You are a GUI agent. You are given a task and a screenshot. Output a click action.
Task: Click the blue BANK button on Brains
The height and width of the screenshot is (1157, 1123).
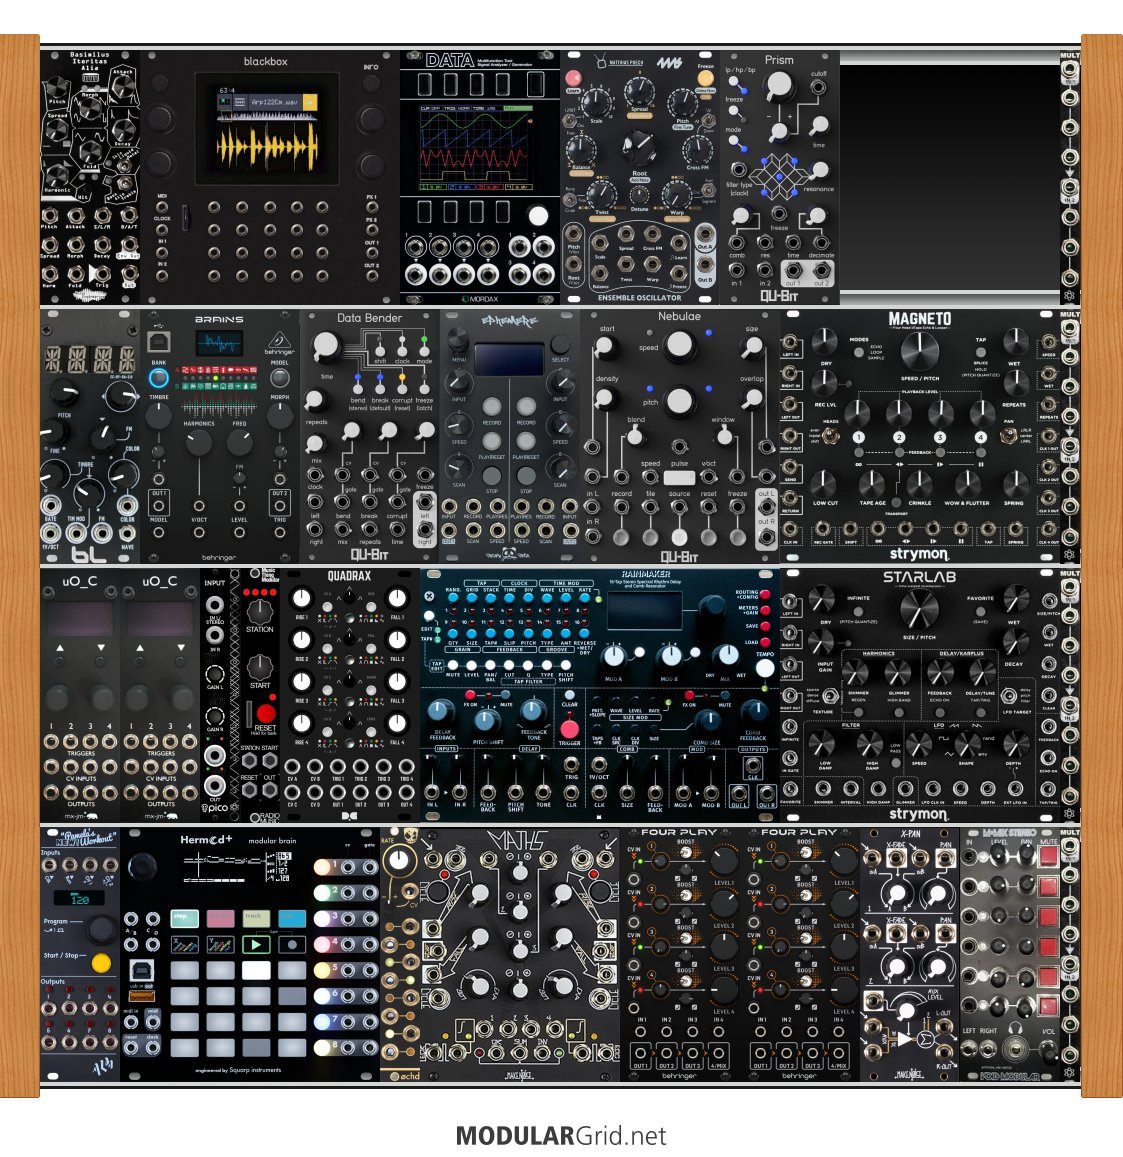pyautogui.click(x=158, y=379)
